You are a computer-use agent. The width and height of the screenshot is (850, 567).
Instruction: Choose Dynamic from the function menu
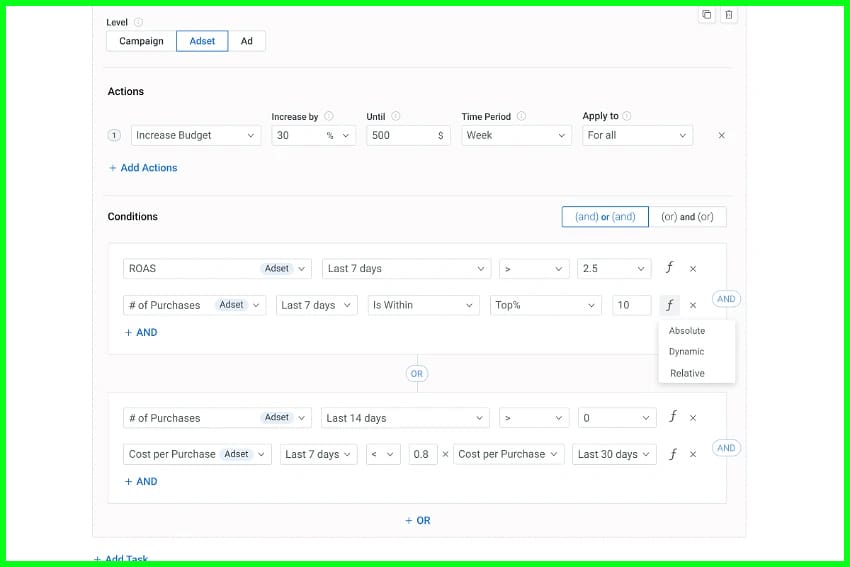coord(686,352)
